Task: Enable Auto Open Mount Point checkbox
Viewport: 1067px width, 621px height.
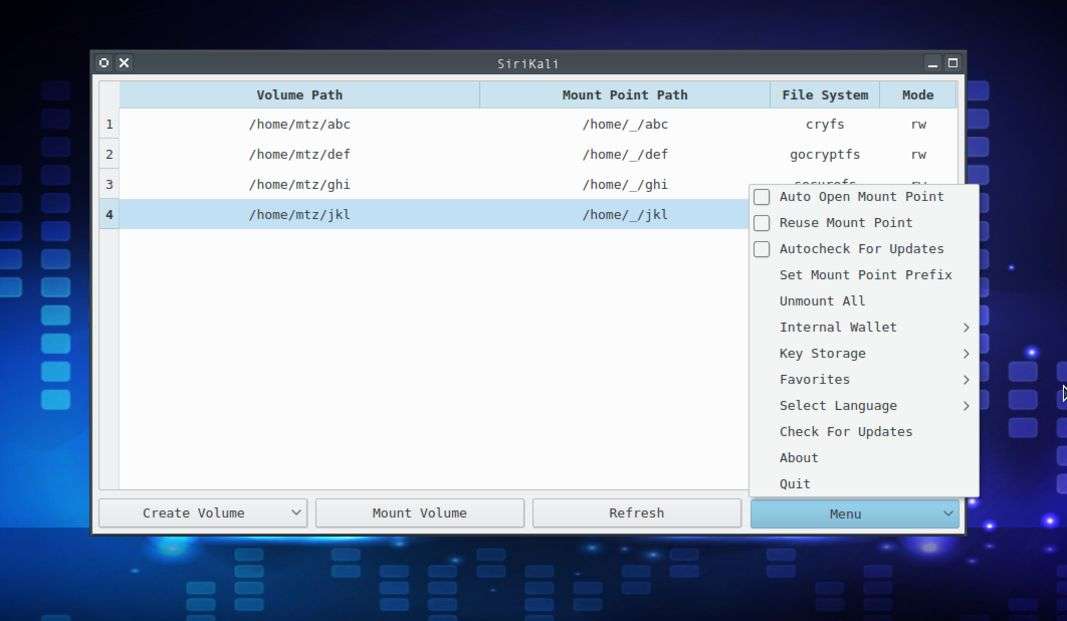Action: (x=762, y=197)
